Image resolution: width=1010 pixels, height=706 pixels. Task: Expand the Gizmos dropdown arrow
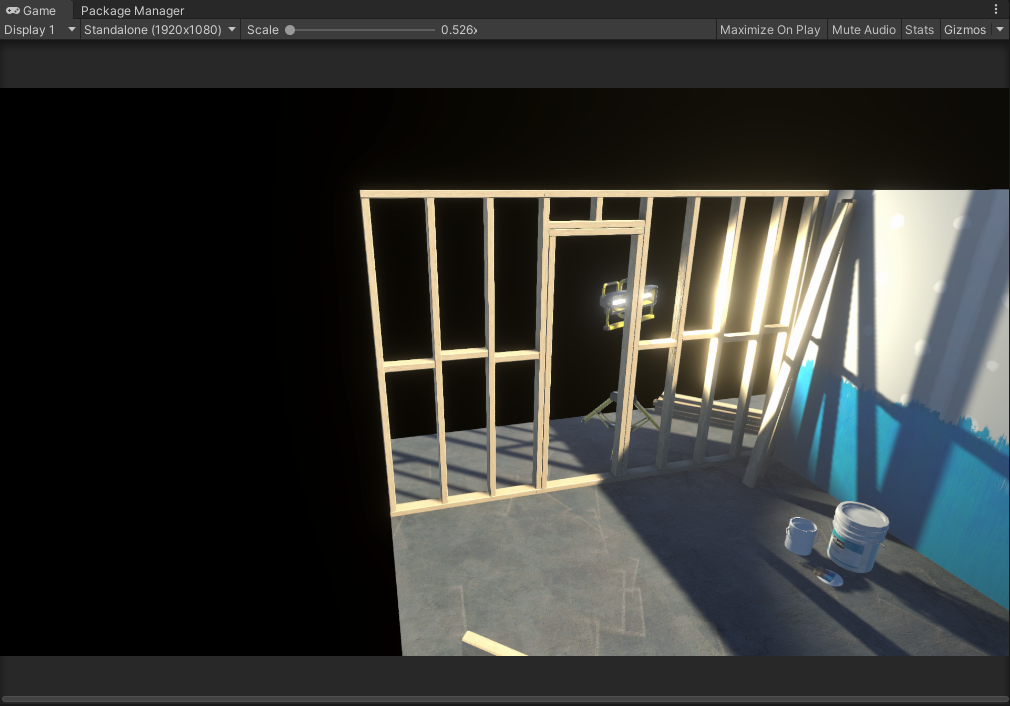pos(1000,30)
